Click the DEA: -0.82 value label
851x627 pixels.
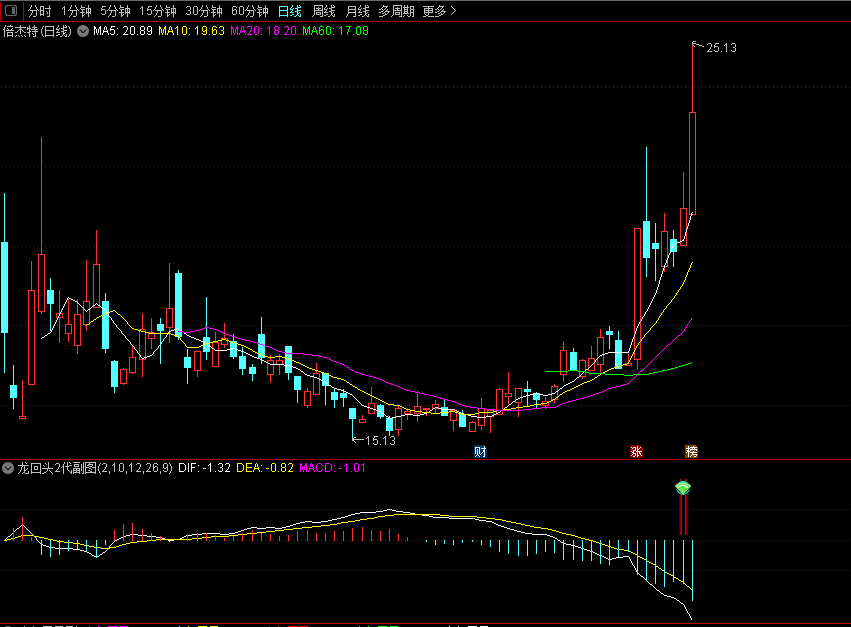click(x=265, y=468)
